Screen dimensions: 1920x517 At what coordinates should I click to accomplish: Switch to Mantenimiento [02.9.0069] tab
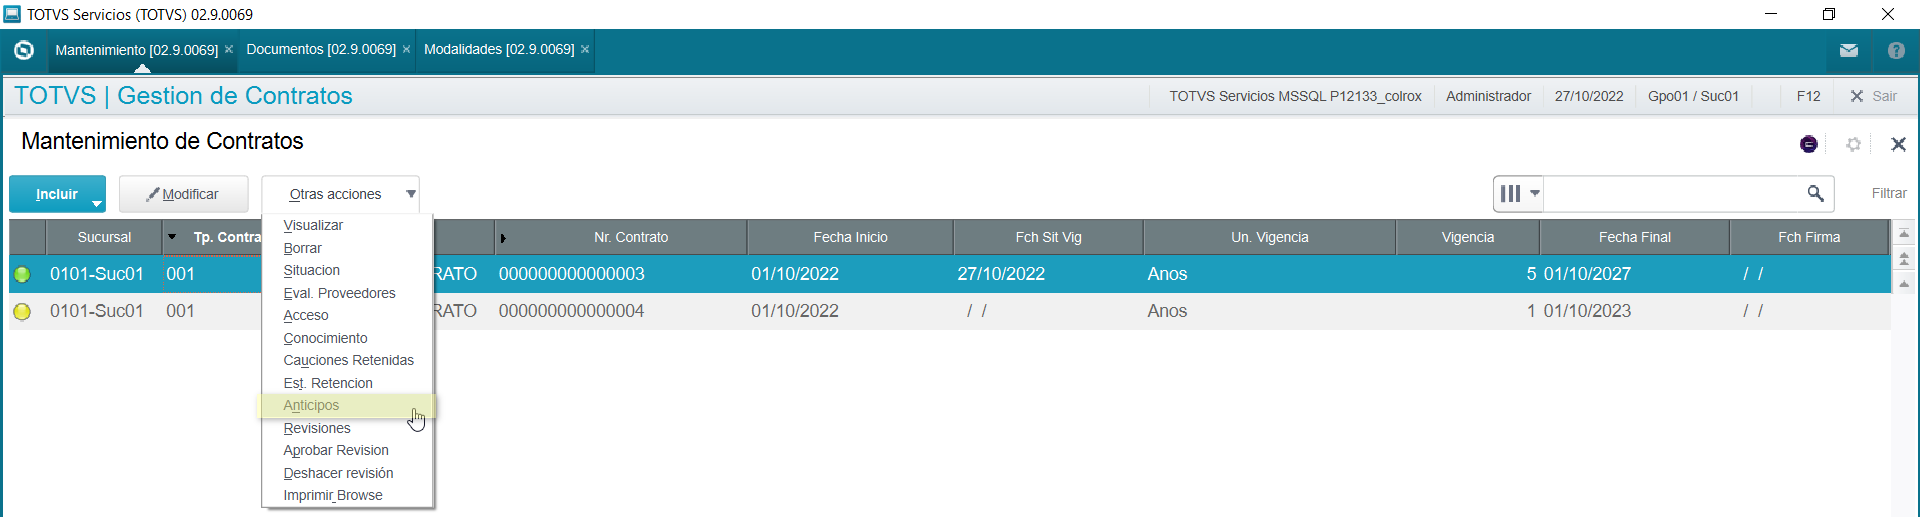click(x=136, y=49)
